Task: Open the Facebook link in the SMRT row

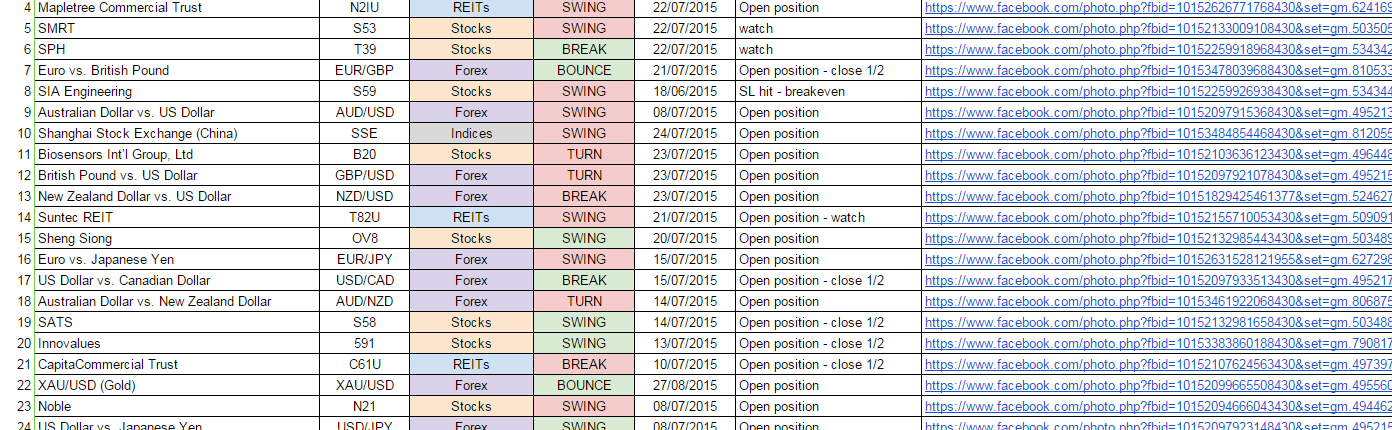Action: click(x=1158, y=28)
